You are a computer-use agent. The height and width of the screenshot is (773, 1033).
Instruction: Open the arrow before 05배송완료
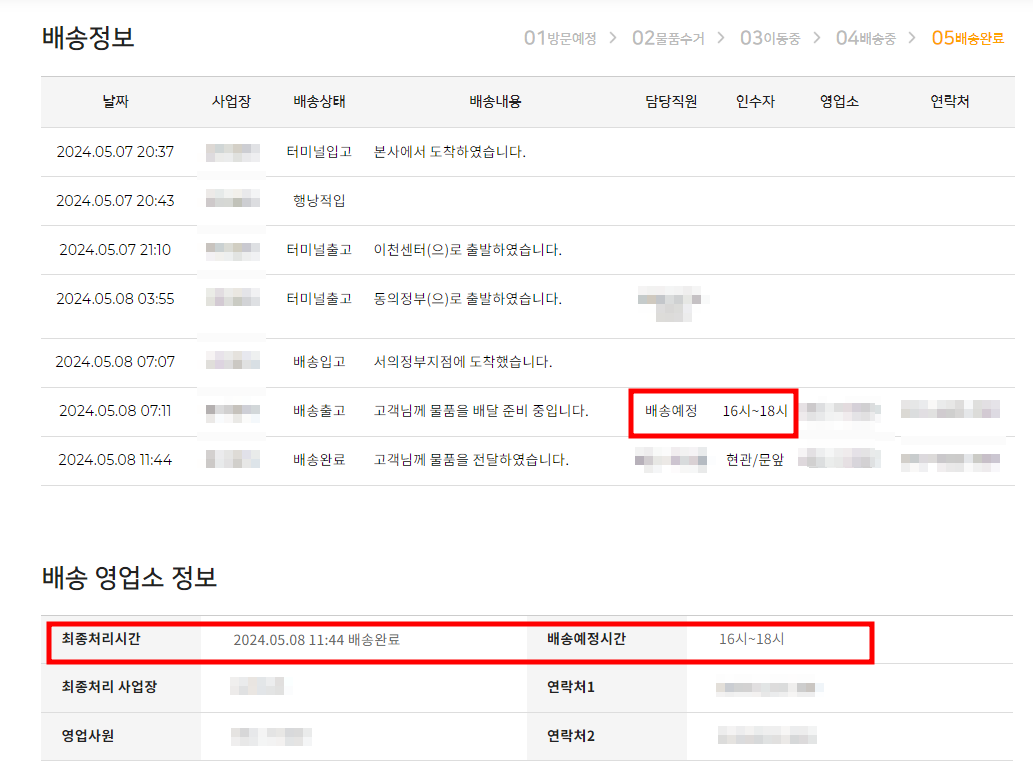pos(913,38)
